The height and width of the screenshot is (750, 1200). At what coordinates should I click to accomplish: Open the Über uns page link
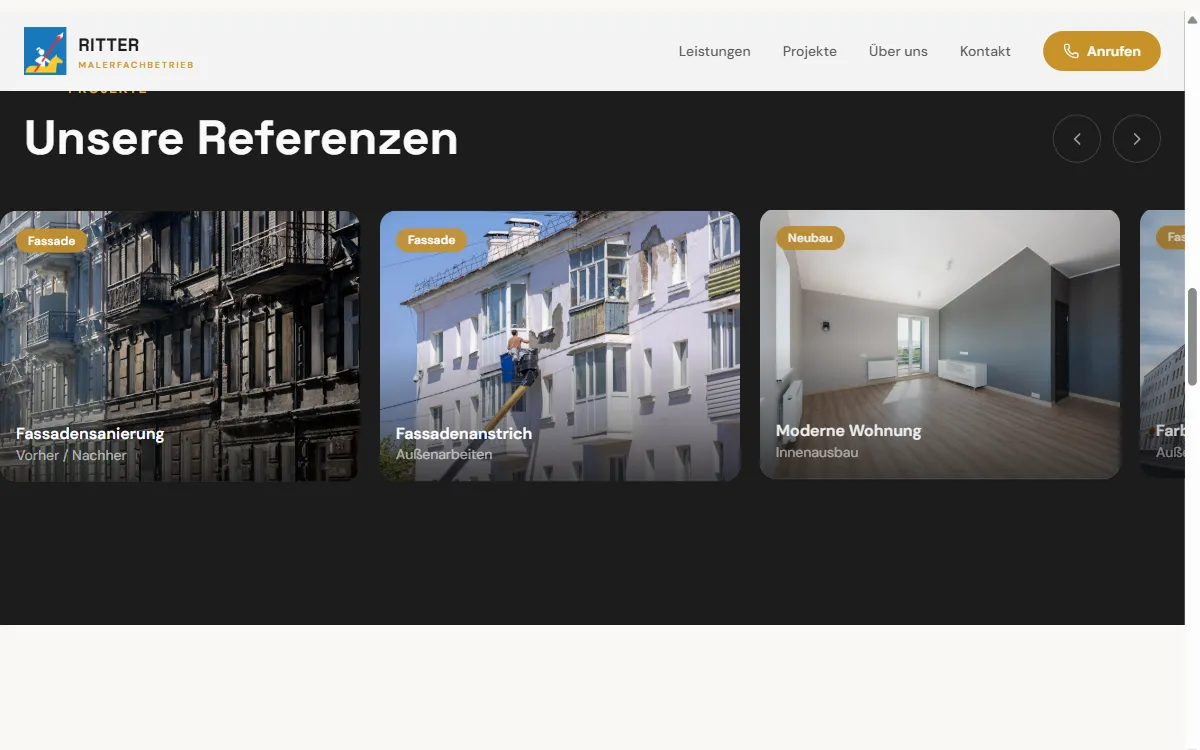click(898, 51)
